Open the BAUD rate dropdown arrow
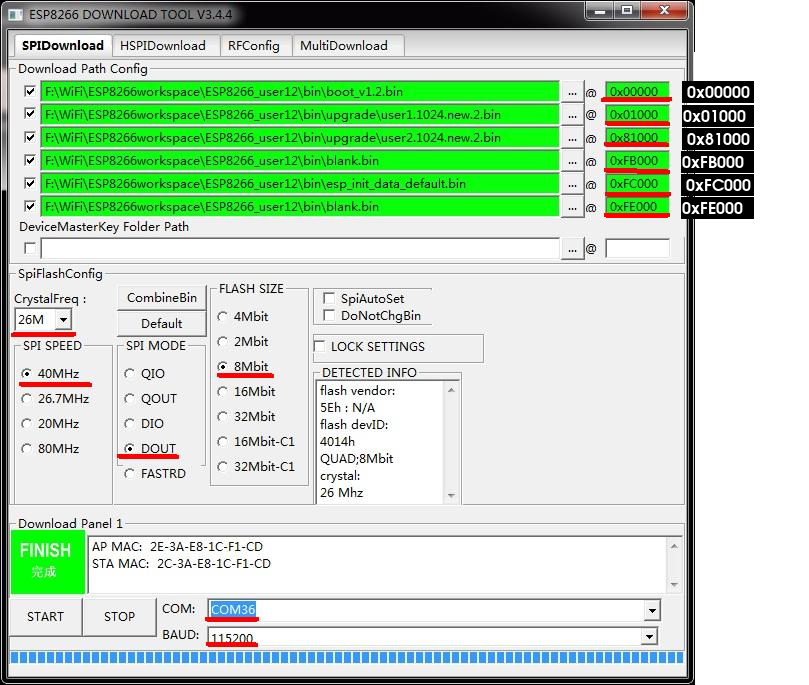The image size is (809, 685). click(x=649, y=637)
